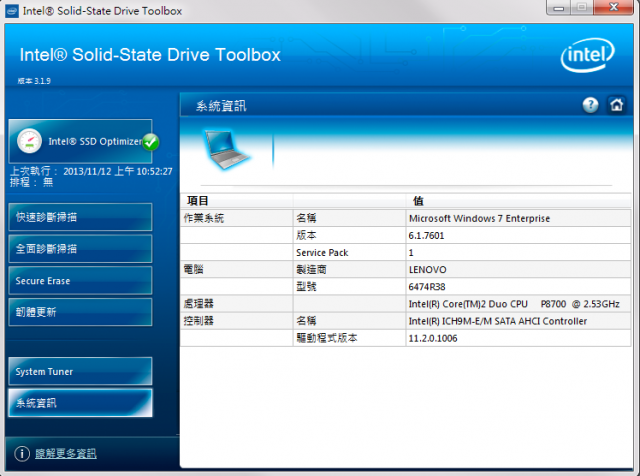Click the 作業系統 category cell
Viewport: 640px width, 476px height.
pos(236,218)
